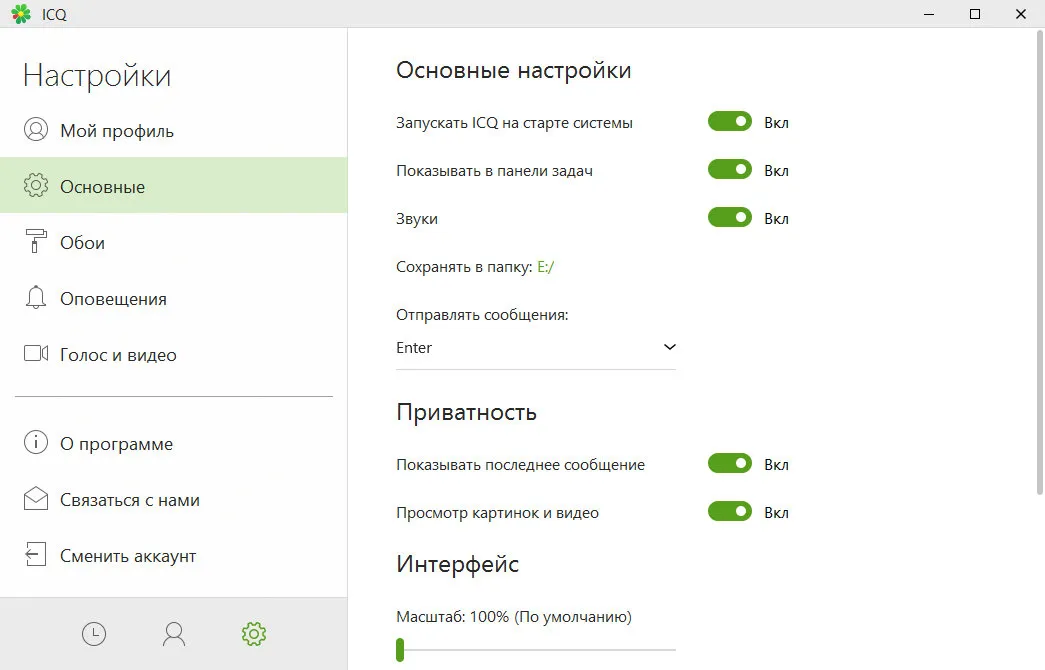Select the Основные settings item
The image size is (1045, 670).
pos(173,185)
